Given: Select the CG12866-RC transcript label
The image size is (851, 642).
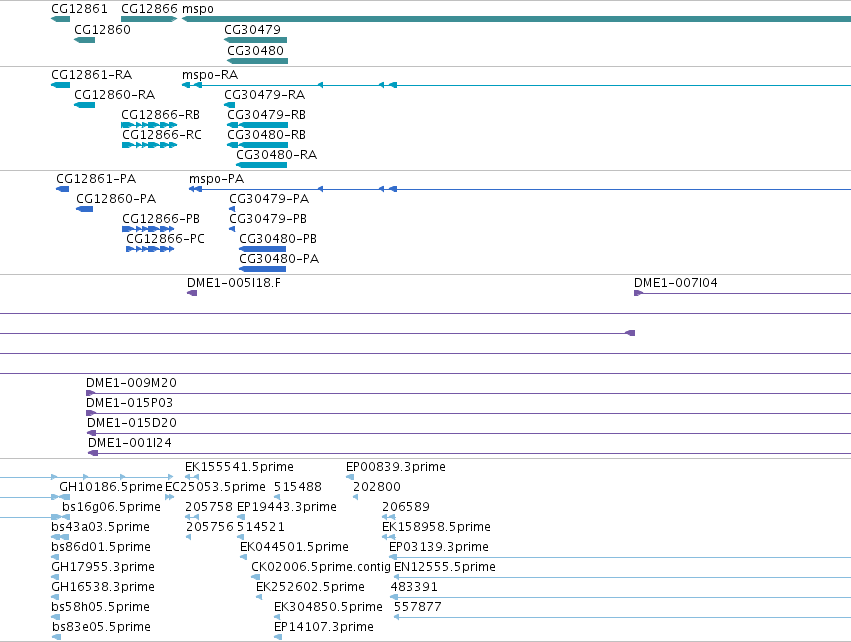Looking at the screenshot, I should (162, 135).
